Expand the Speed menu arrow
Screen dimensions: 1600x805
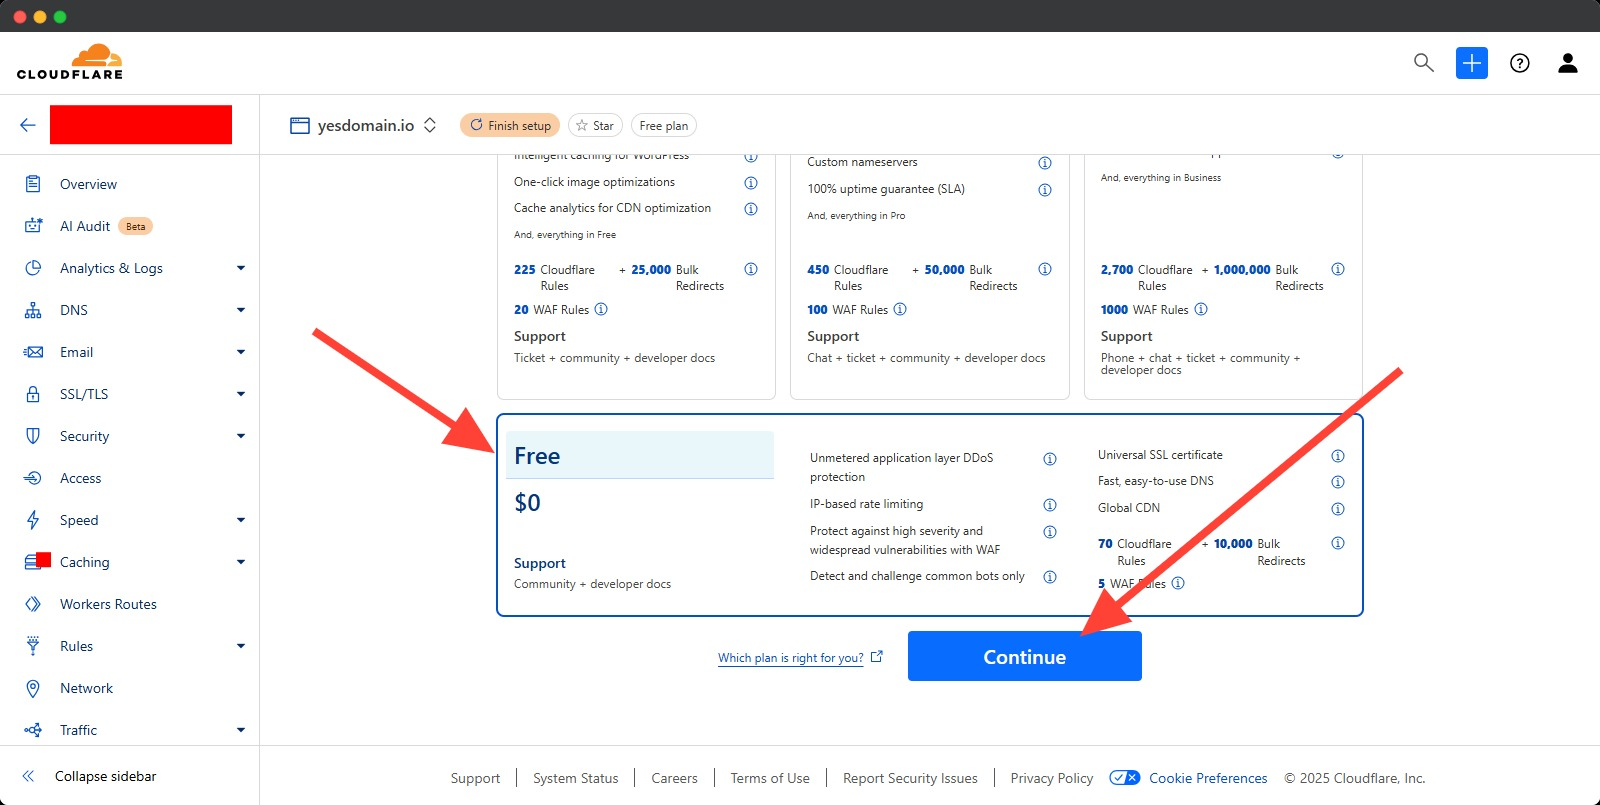[x=241, y=520]
